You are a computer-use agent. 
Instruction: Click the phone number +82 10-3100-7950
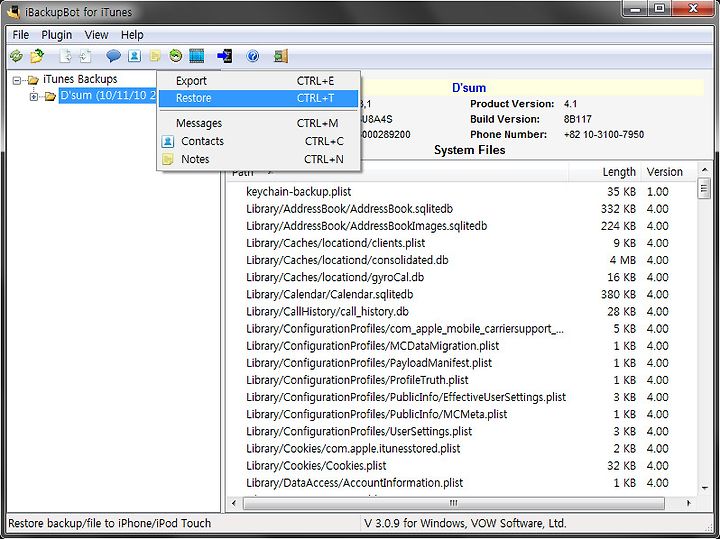(604, 135)
